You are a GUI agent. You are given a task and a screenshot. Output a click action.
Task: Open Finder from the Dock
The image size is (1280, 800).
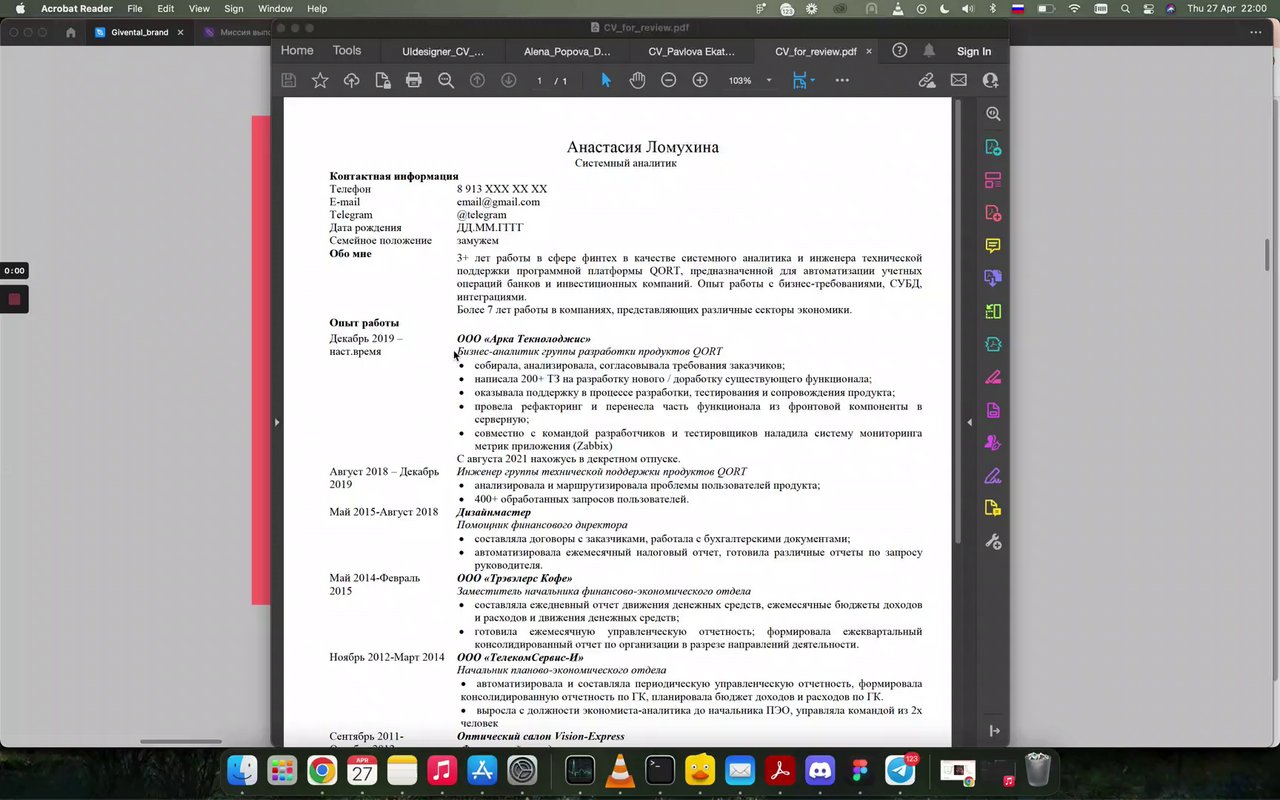pyautogui.click(x=242, y=770)
